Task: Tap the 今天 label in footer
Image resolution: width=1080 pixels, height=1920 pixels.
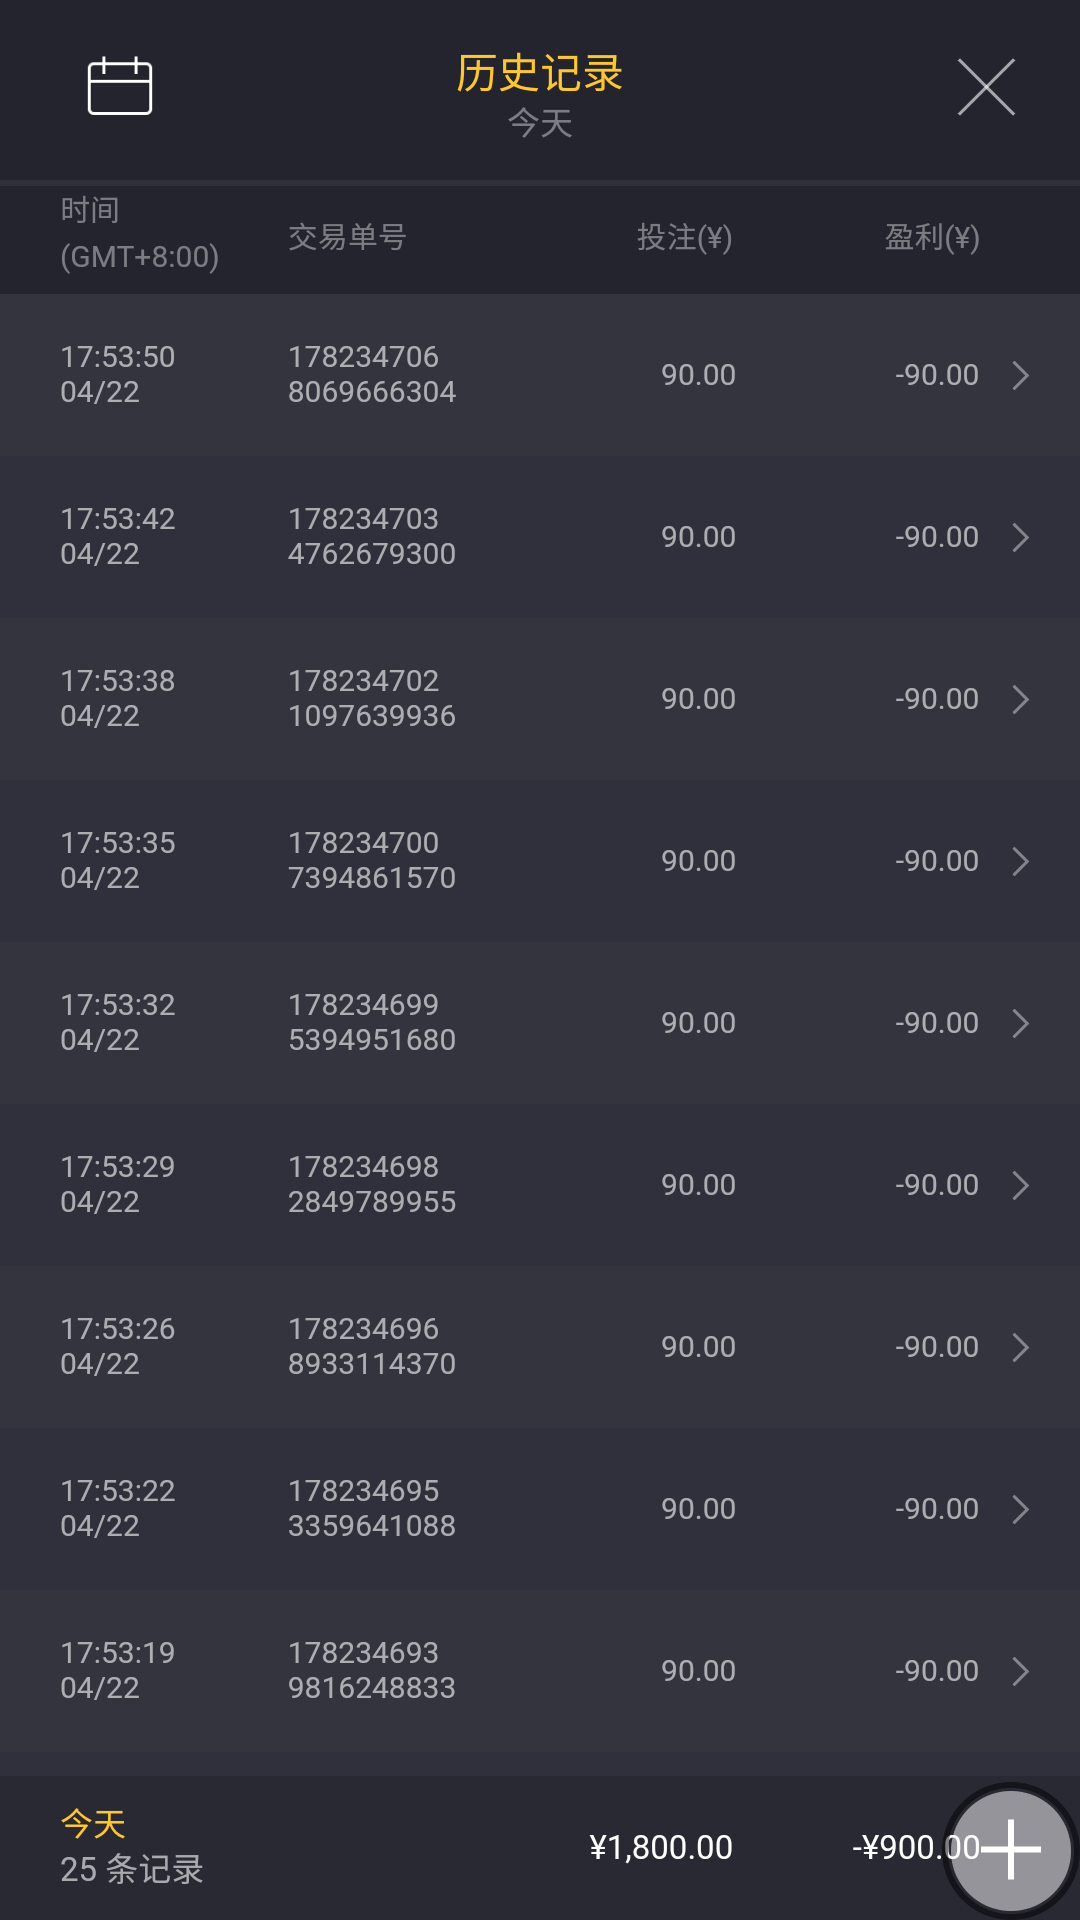Action: click(x=93, y=1824)
